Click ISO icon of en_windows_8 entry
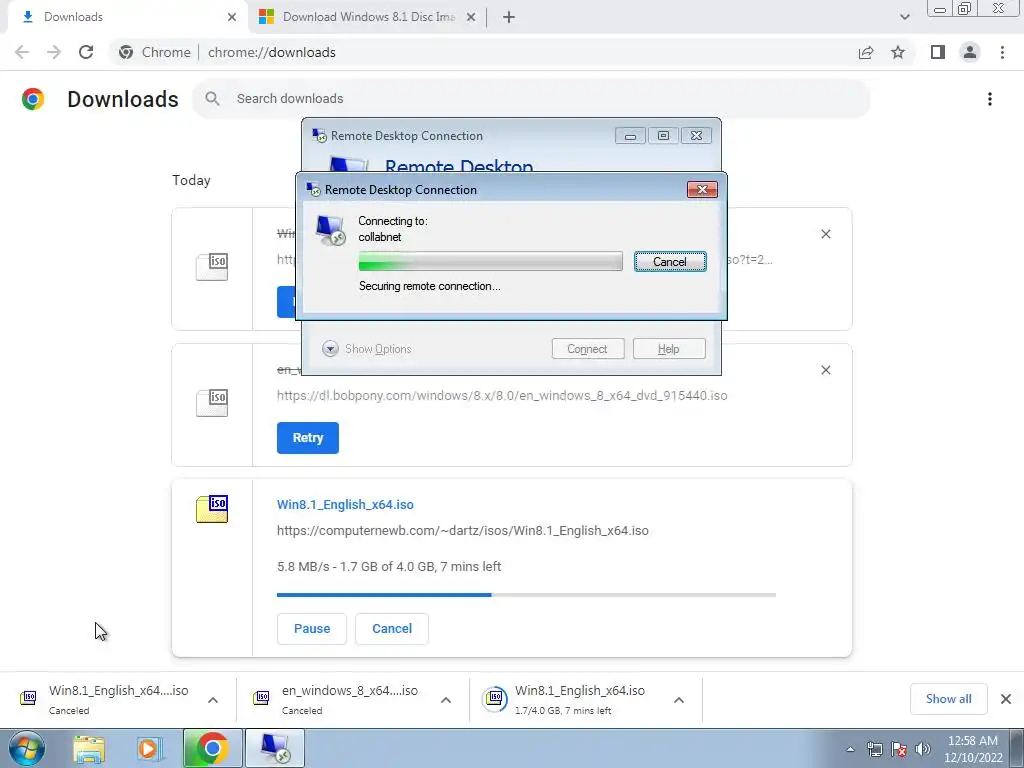This screenshot has height=768, width=1024. click(212, 402)
